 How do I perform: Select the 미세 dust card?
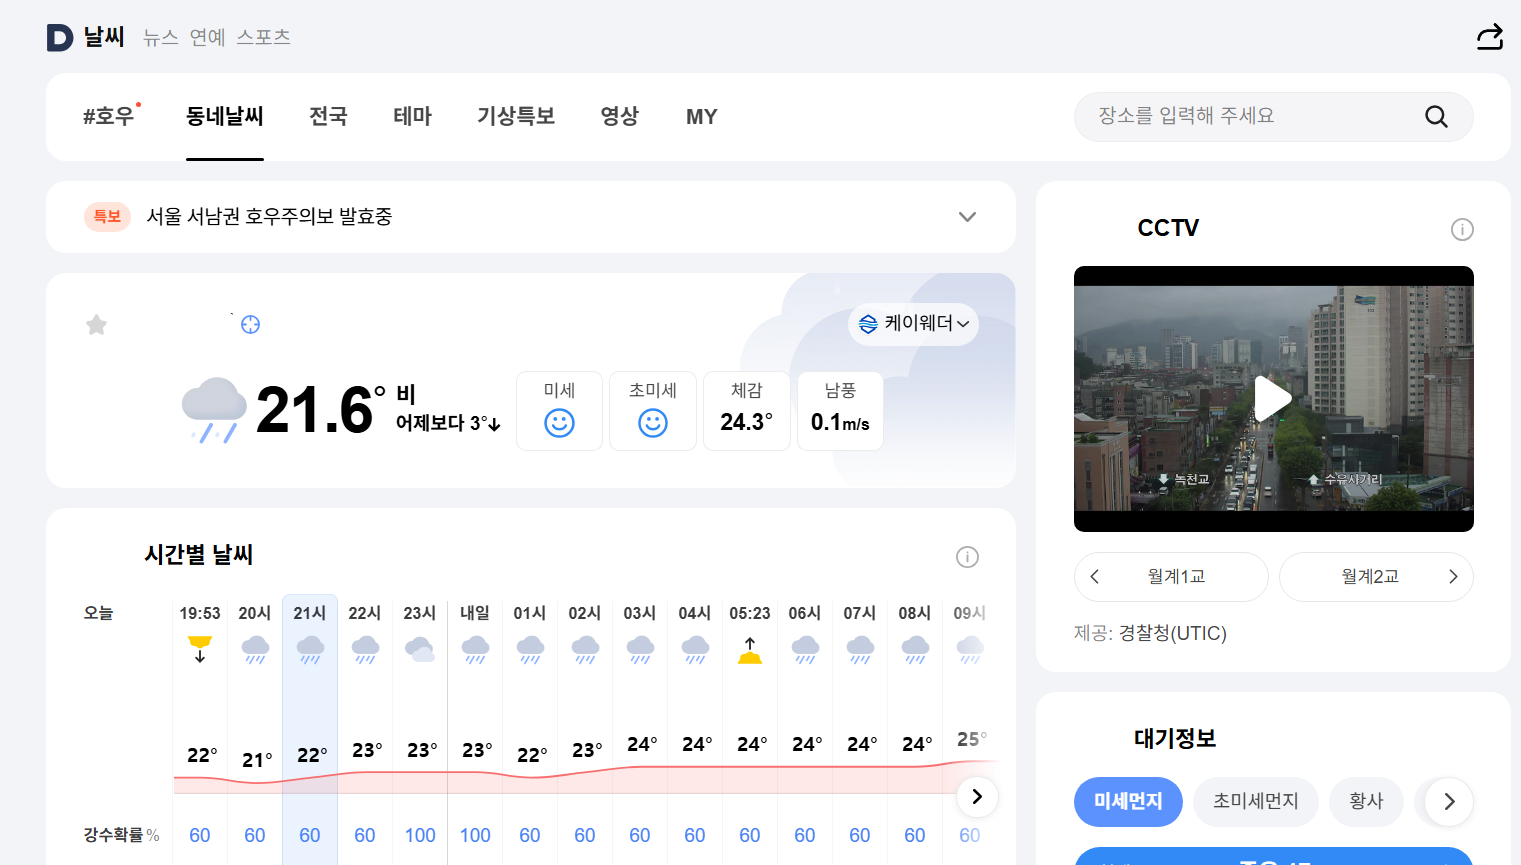pyautogui.click(x=559, y=410)
